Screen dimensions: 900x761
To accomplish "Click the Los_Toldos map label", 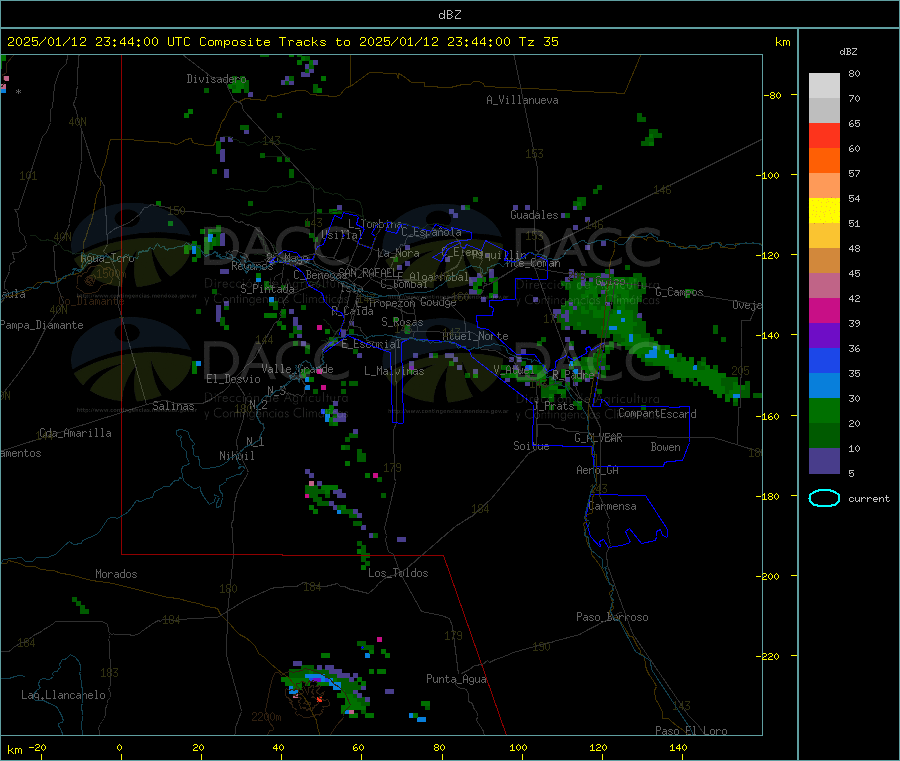I will click(398, 573).
